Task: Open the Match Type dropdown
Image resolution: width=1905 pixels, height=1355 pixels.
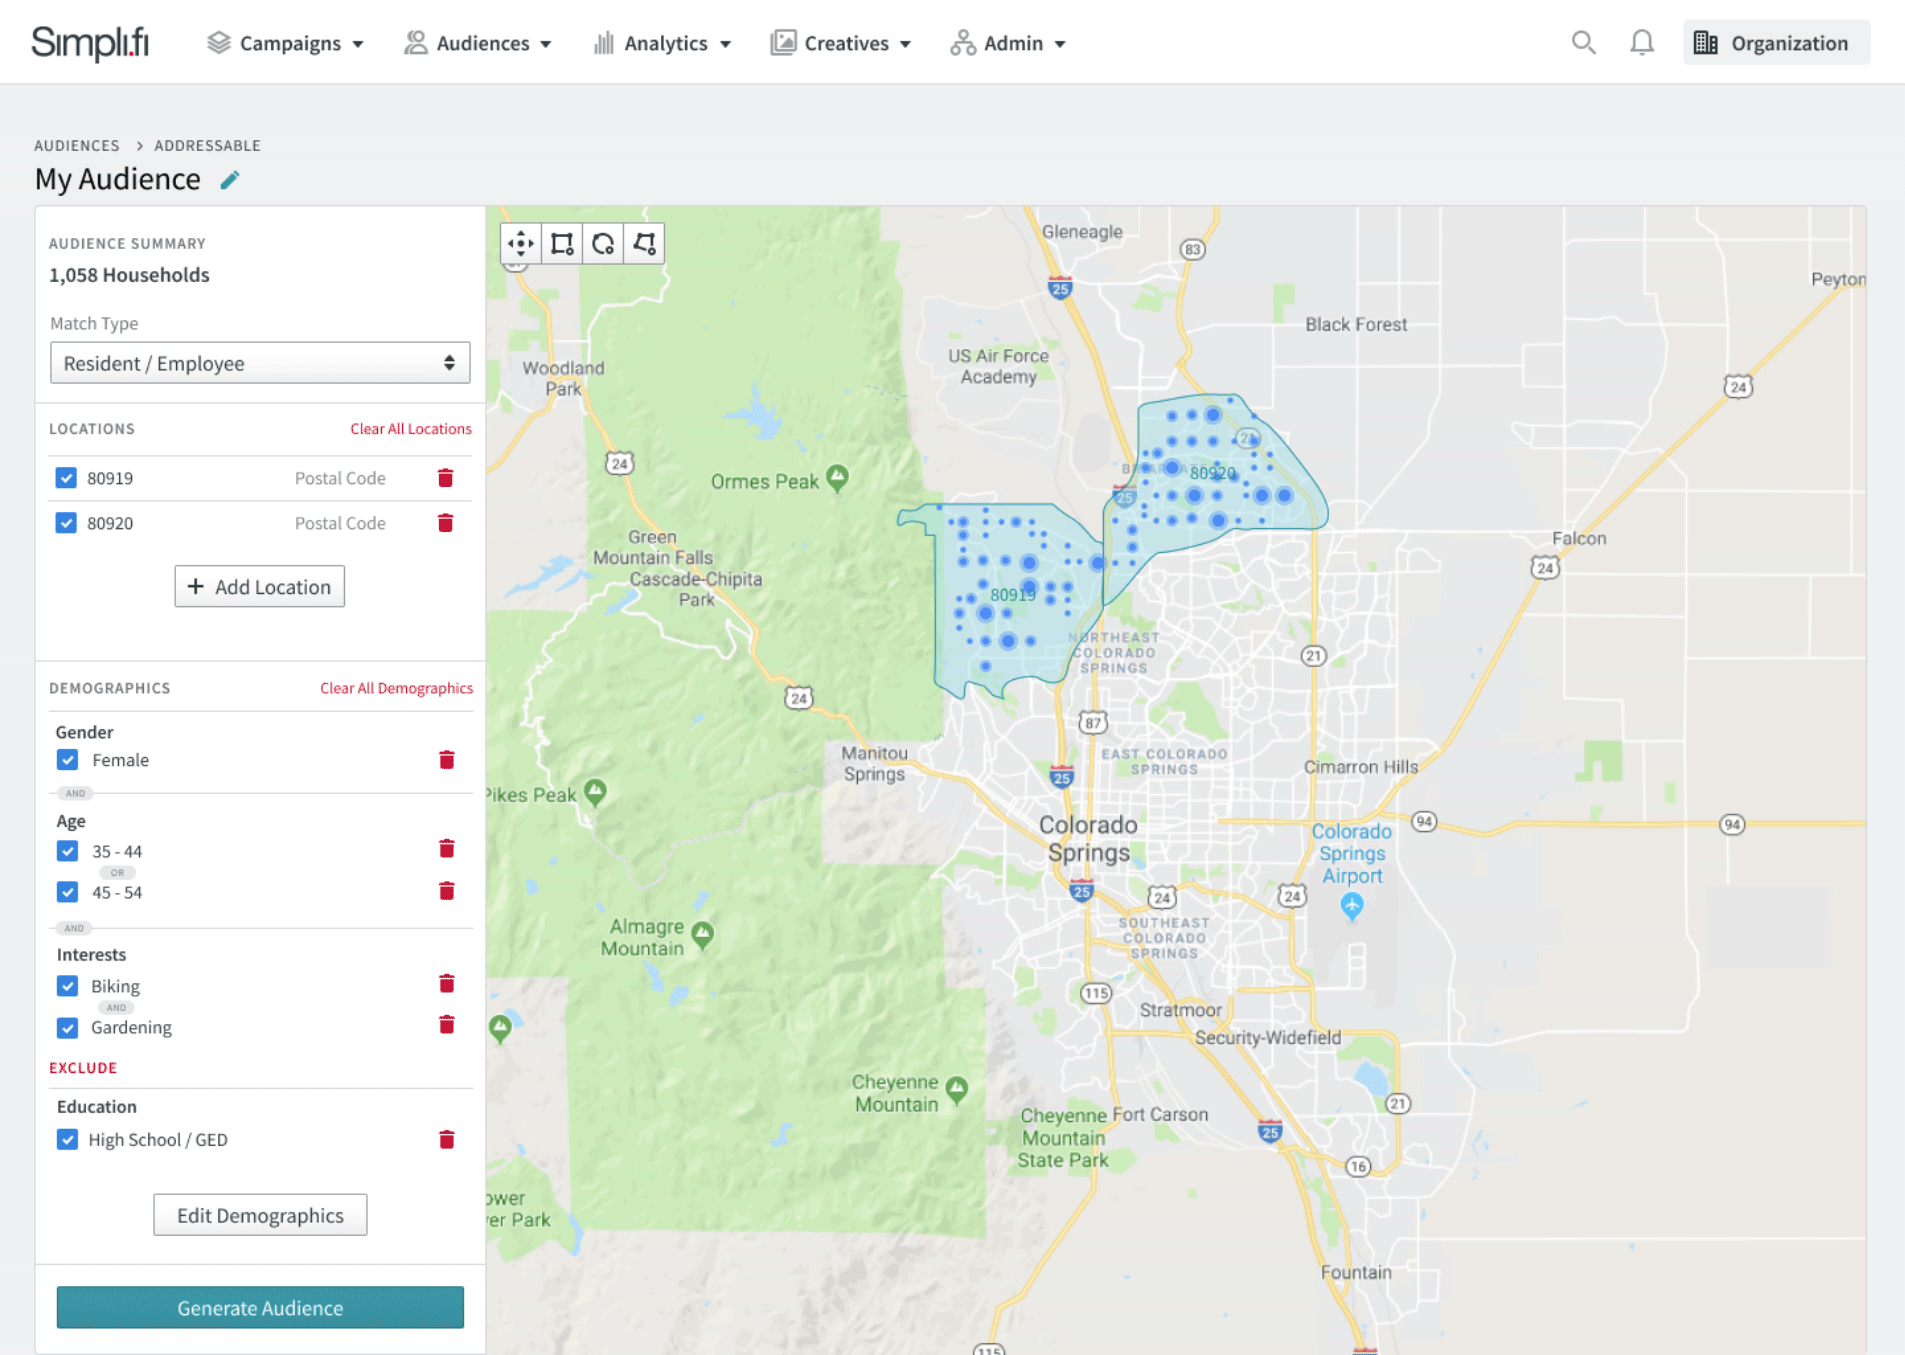Action: pyautogui.click(x=260, y=363)
